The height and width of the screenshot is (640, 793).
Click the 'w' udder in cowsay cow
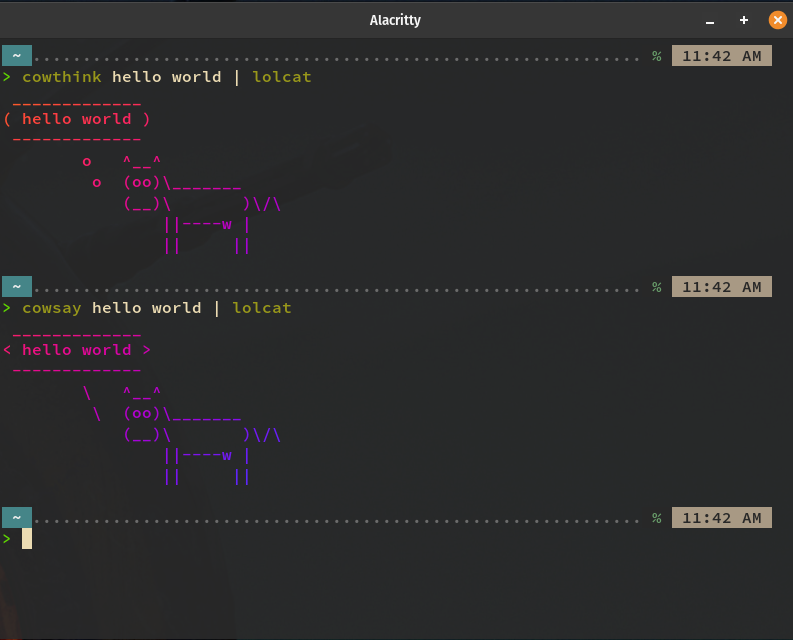tap(227, 456)
